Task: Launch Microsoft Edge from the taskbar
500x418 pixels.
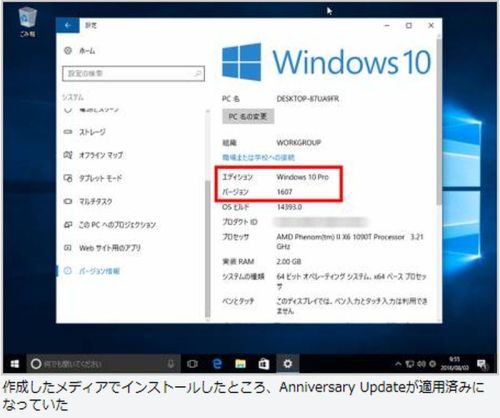Action: coord(217,364)
